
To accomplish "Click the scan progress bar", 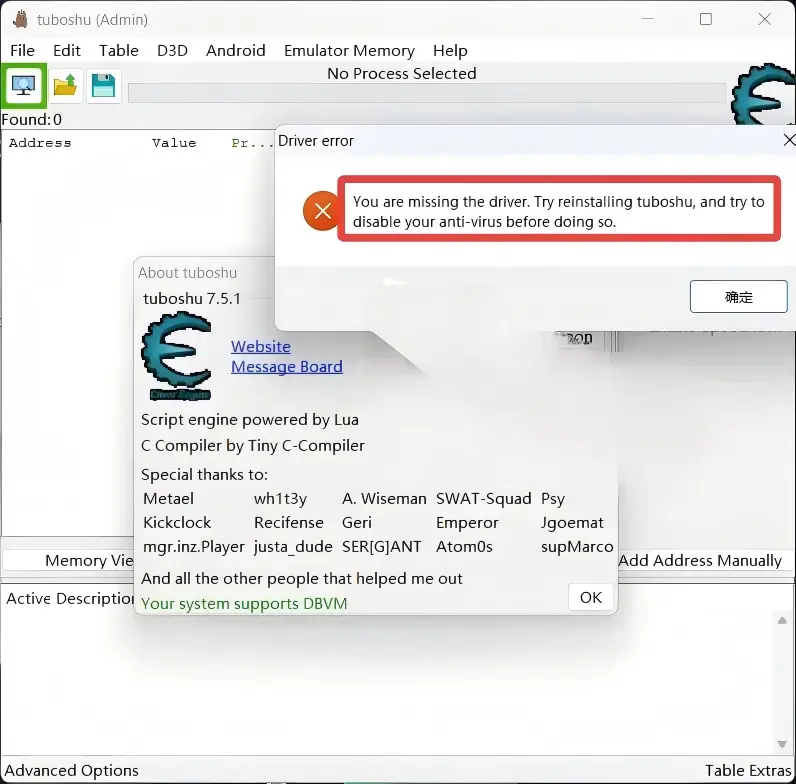I will click(x=426, y=93).
